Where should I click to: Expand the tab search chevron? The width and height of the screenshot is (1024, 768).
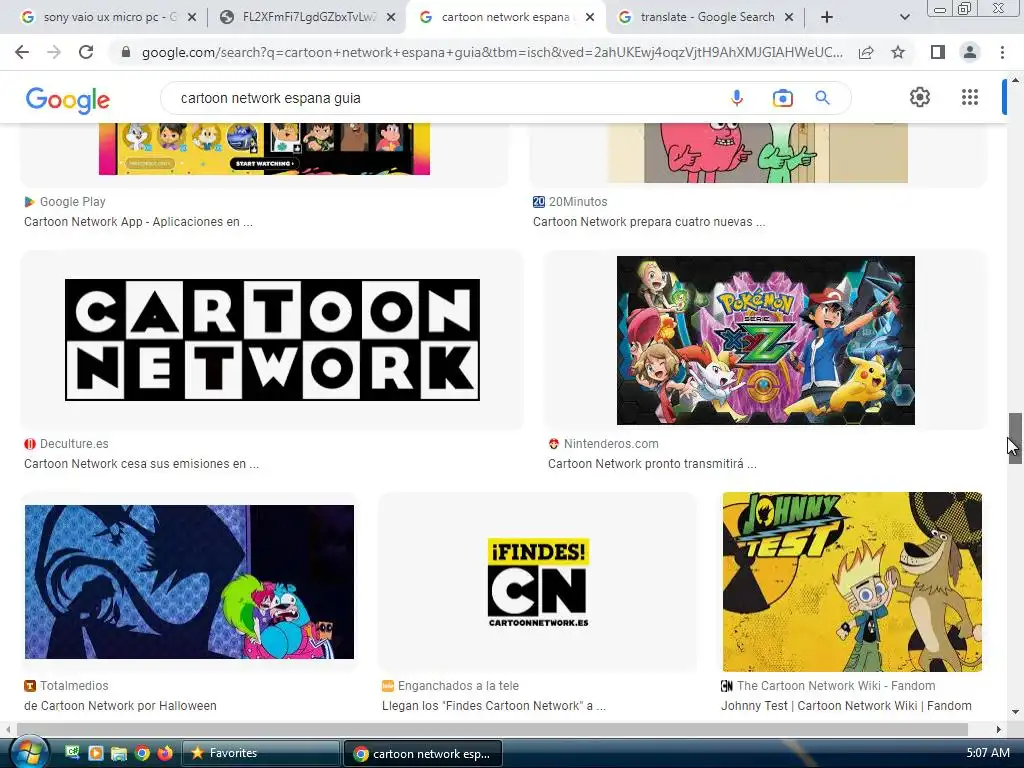pyautogui.click(x=904, y=17)
